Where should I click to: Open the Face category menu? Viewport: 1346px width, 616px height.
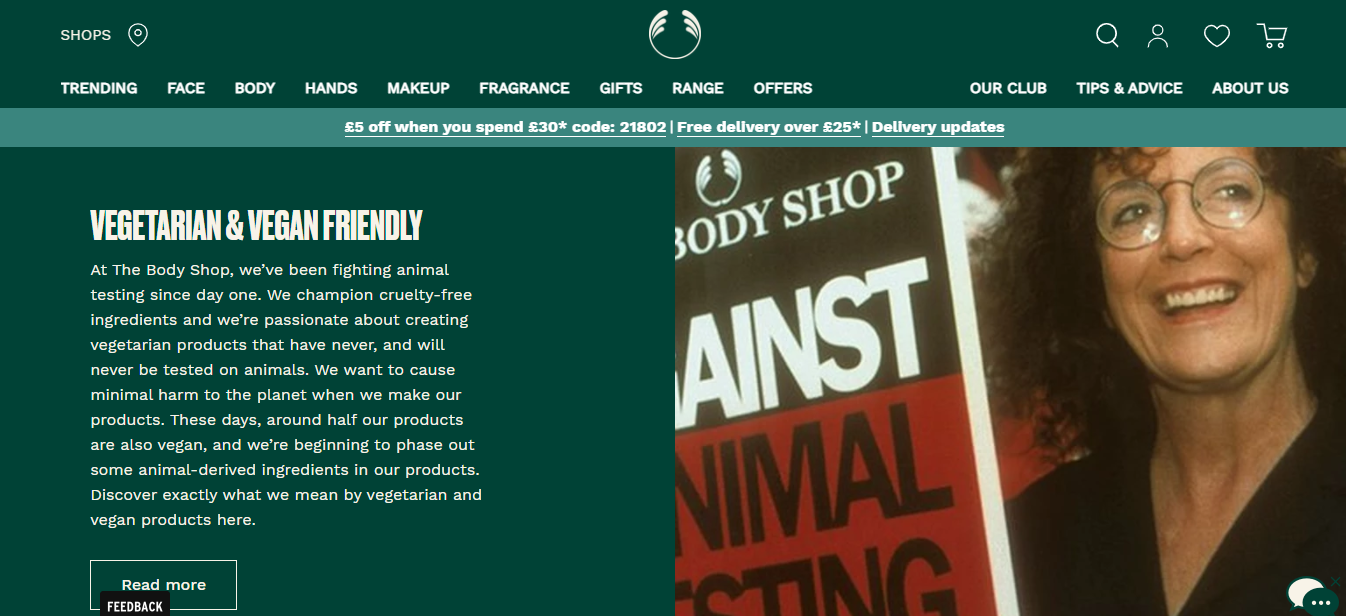[x=186, y=88]
